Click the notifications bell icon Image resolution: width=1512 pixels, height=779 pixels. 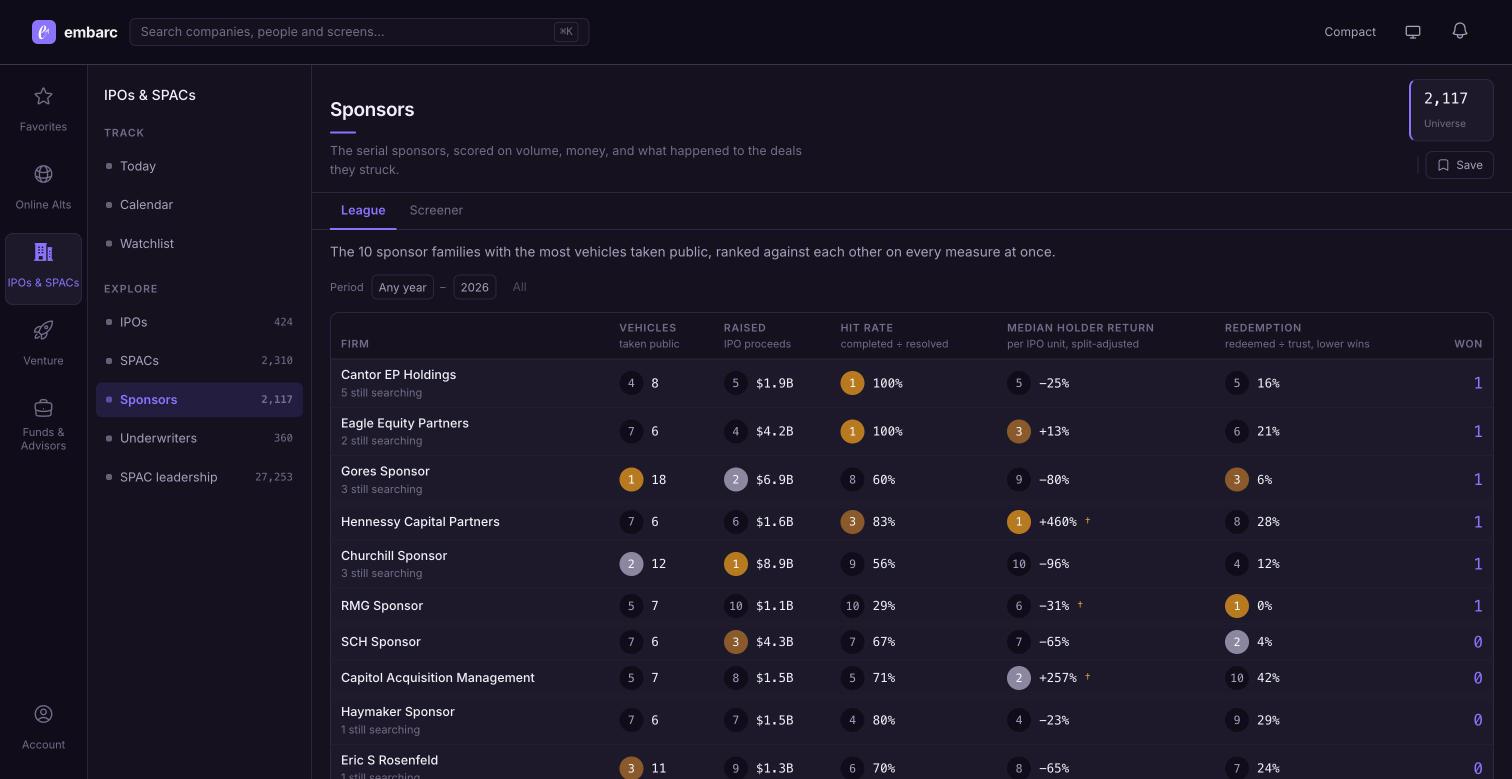1460,31
